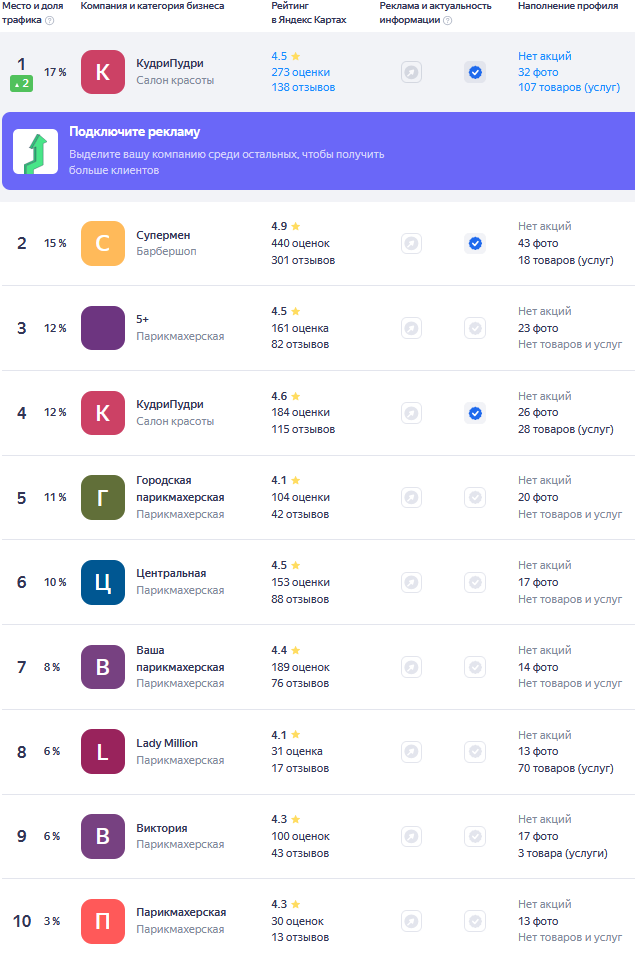Click grey verification mark in Ваша парикмахерская row
Screen dimensions: 635x960
[x=475, y=667]
